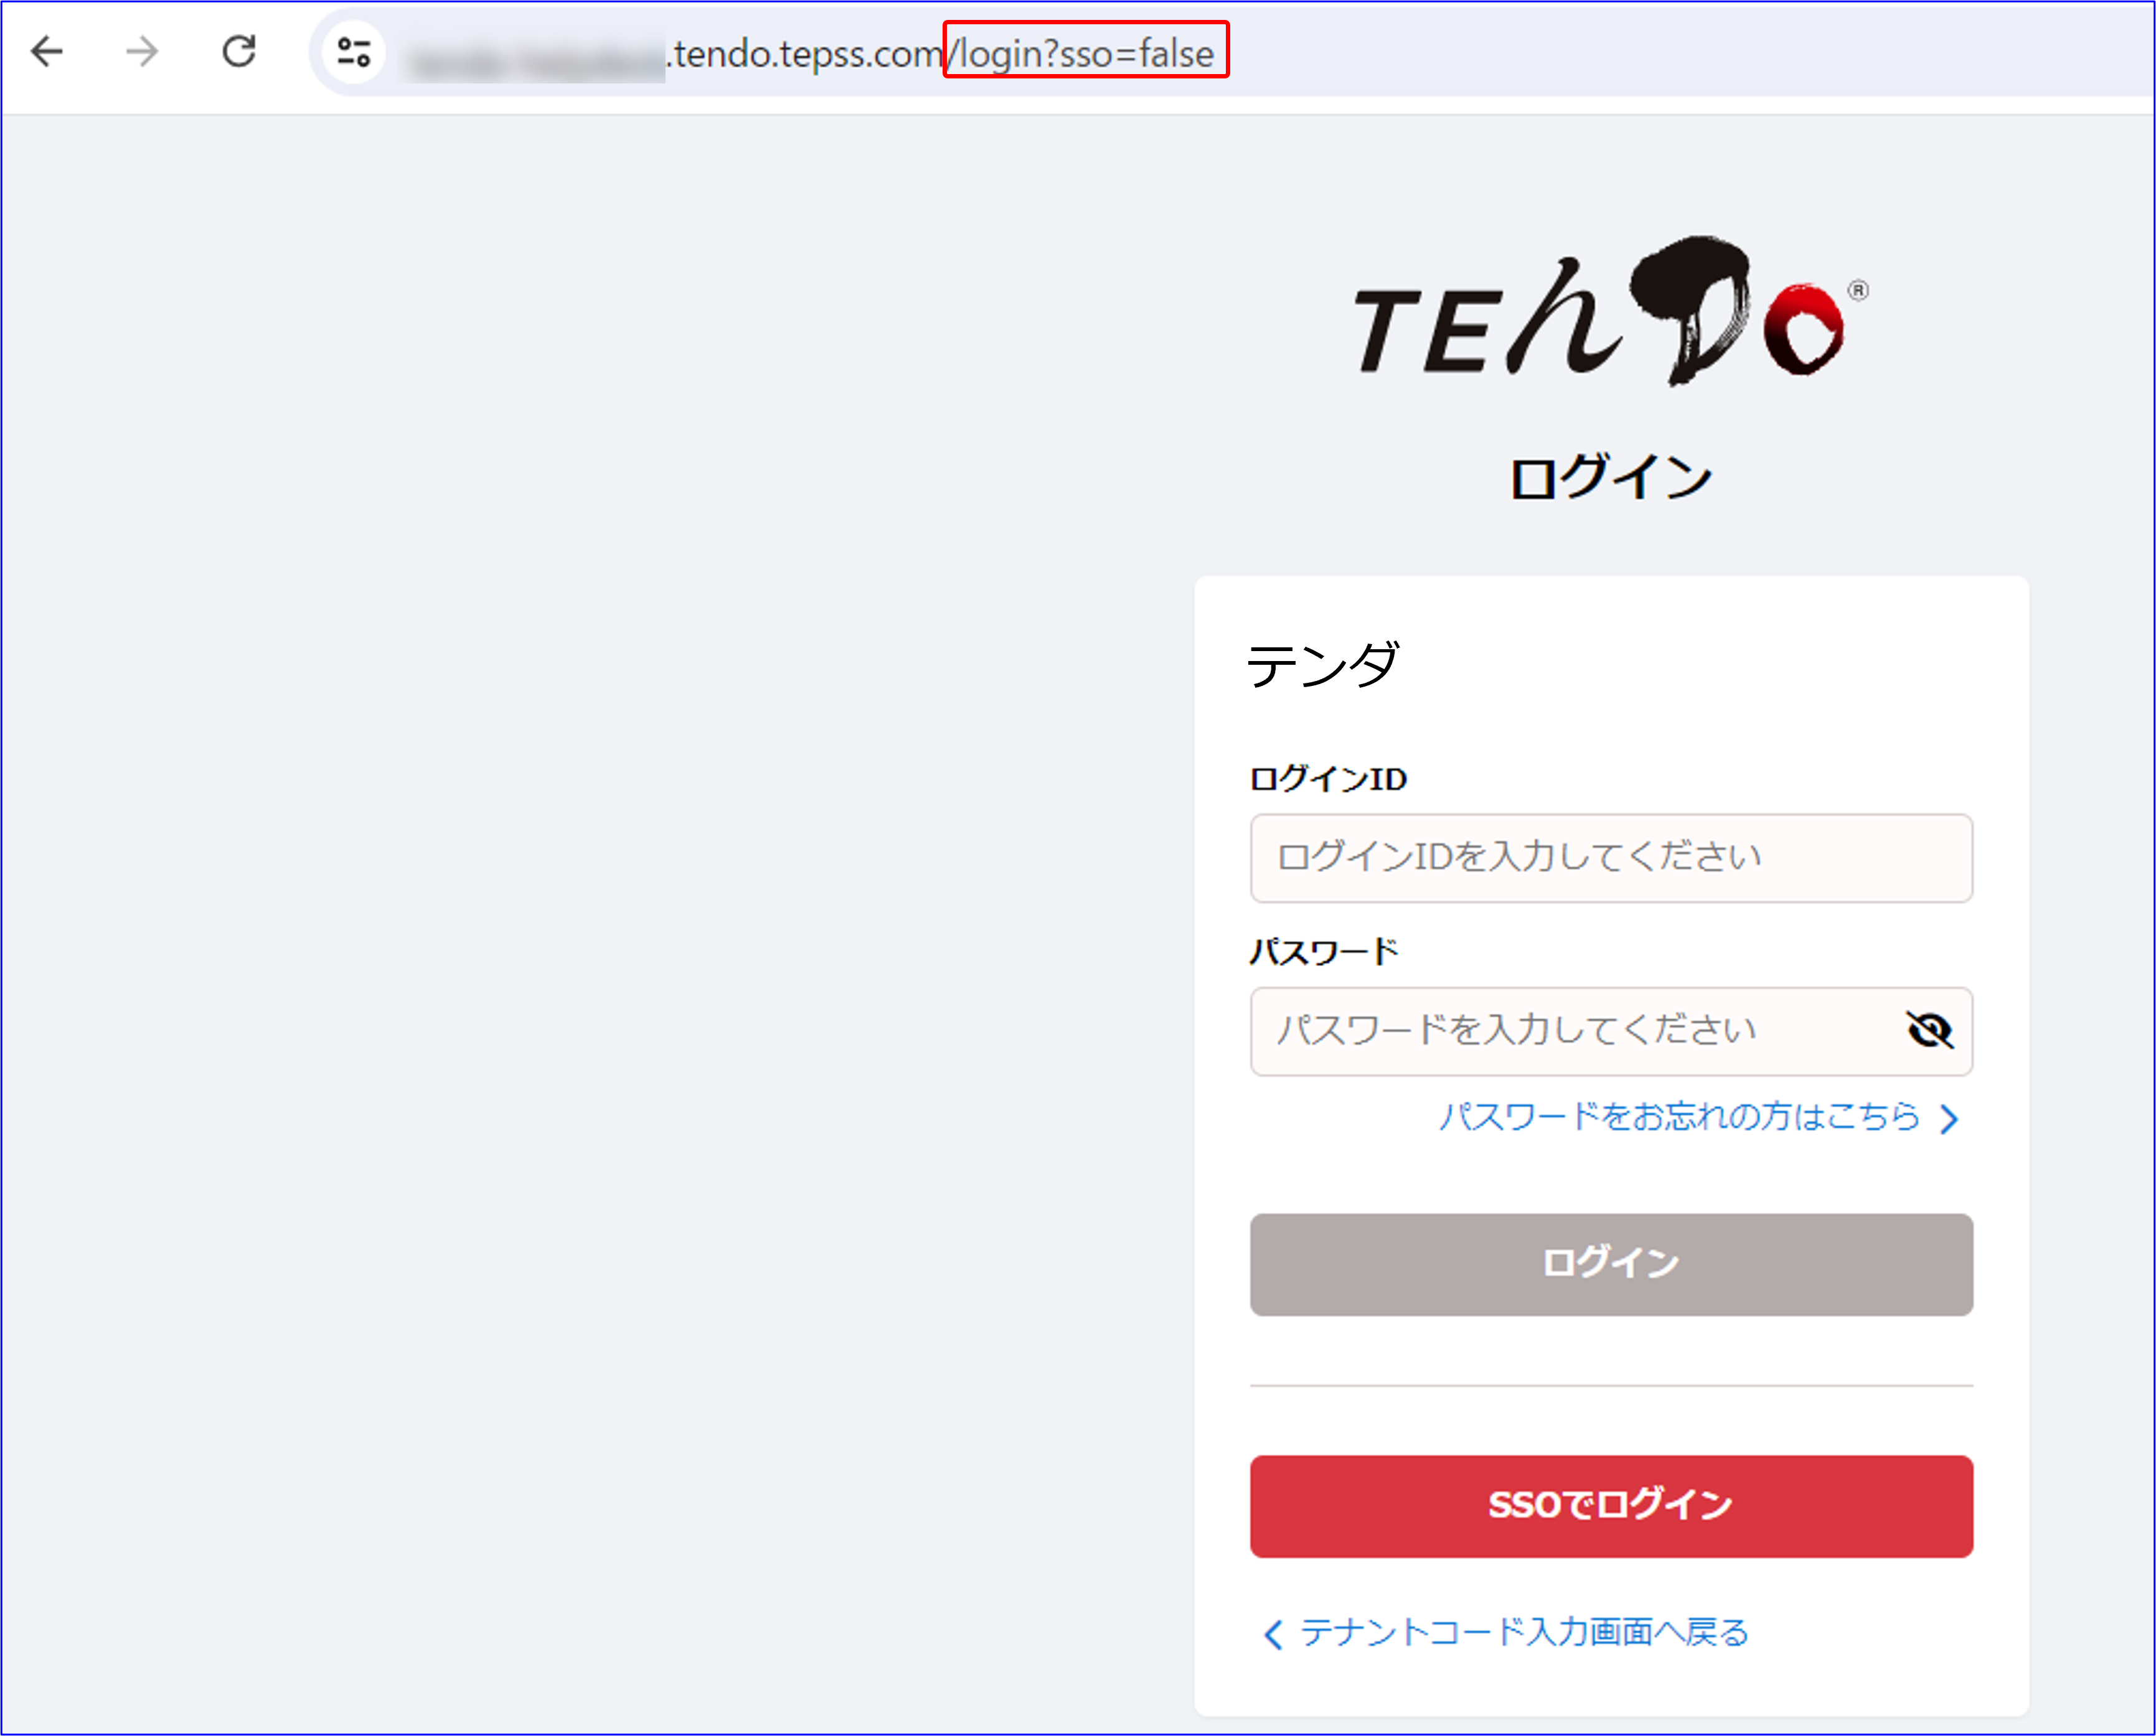Focus the ログインID input field
Image resolution: width=2156 pixels, height=1736 pixels.
click(x=1611, y=858)
